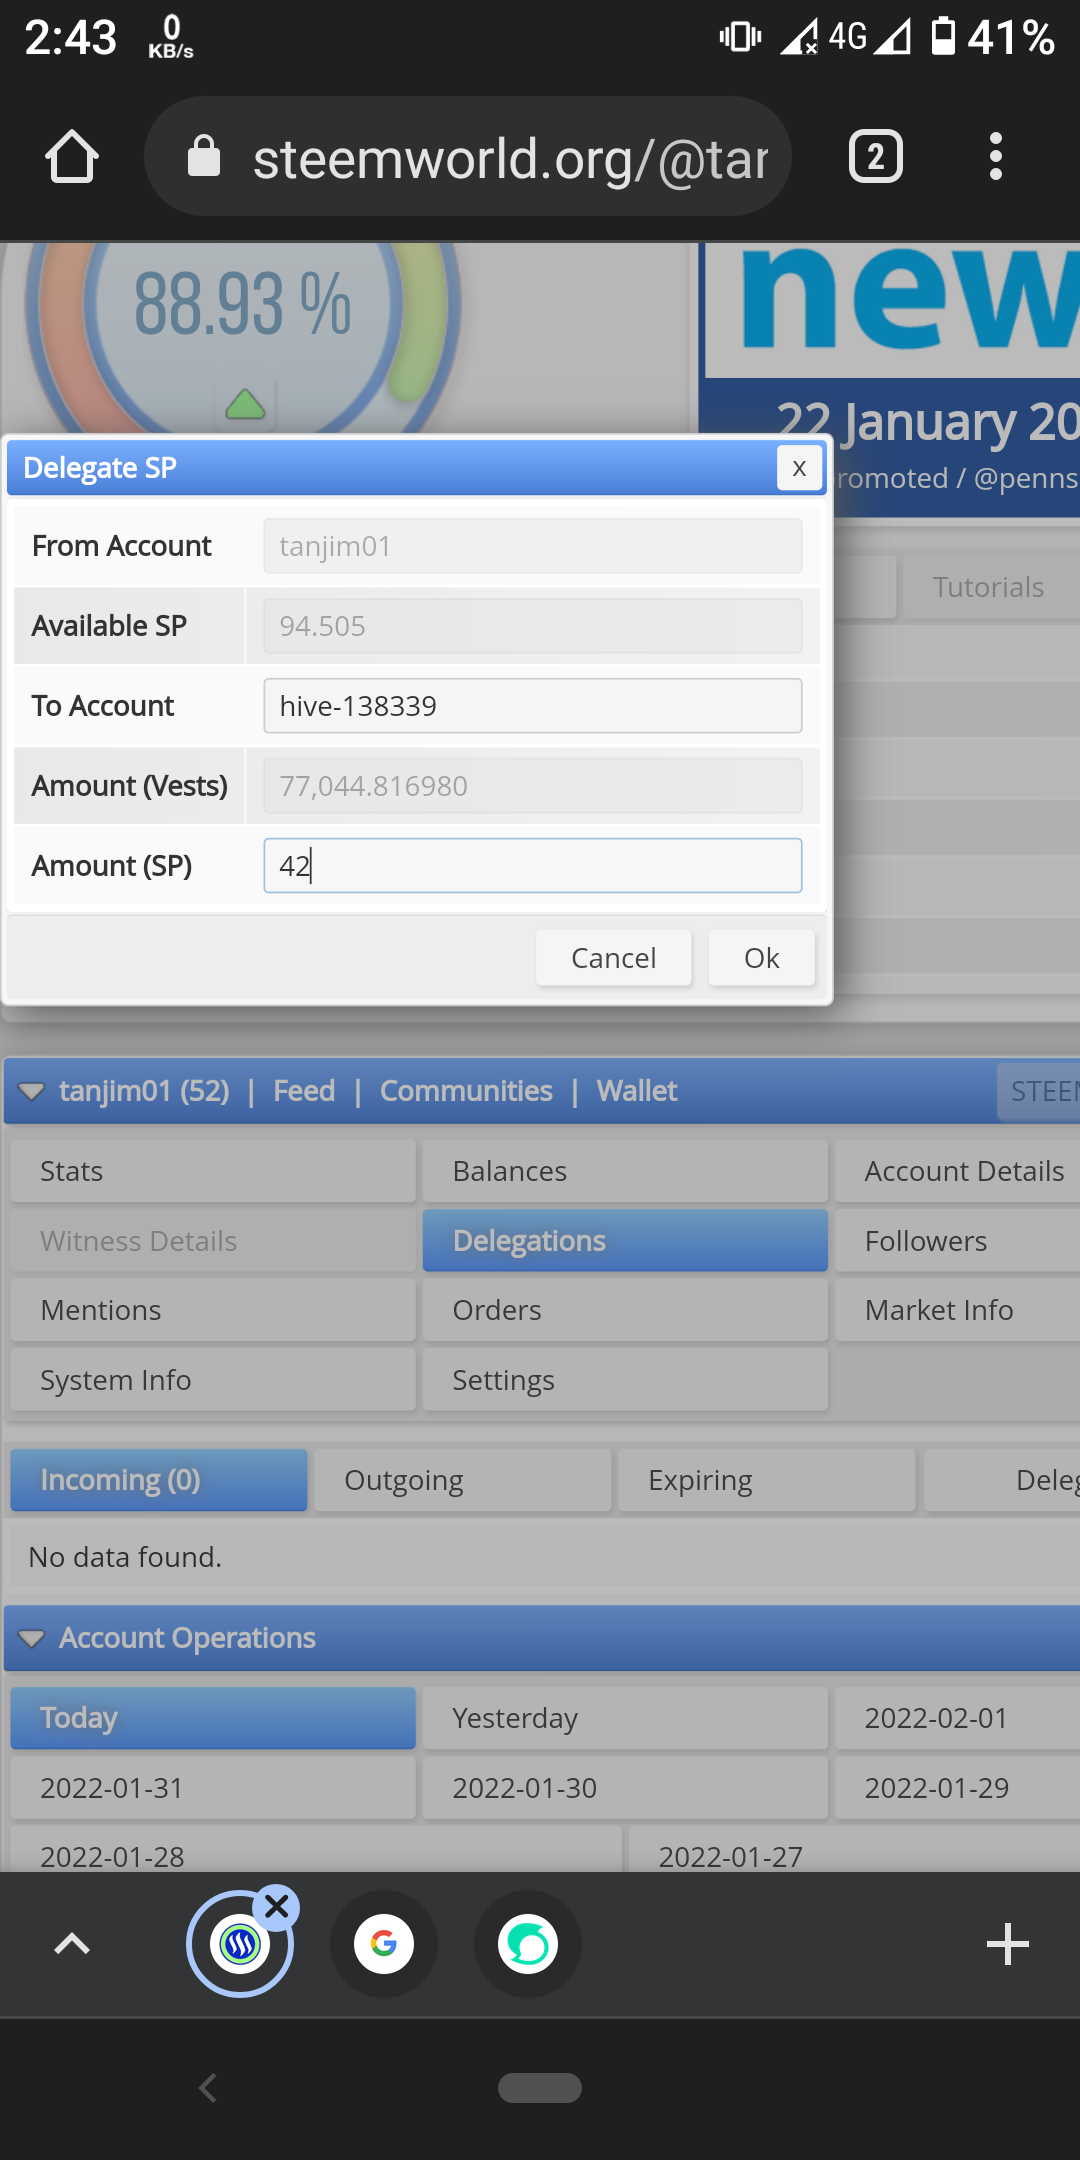The height and width of the screenshot is (2160, 1080).
Task: Show operations for 2022-01-30
Action: pyautogui.click(x=625, y=1788)
